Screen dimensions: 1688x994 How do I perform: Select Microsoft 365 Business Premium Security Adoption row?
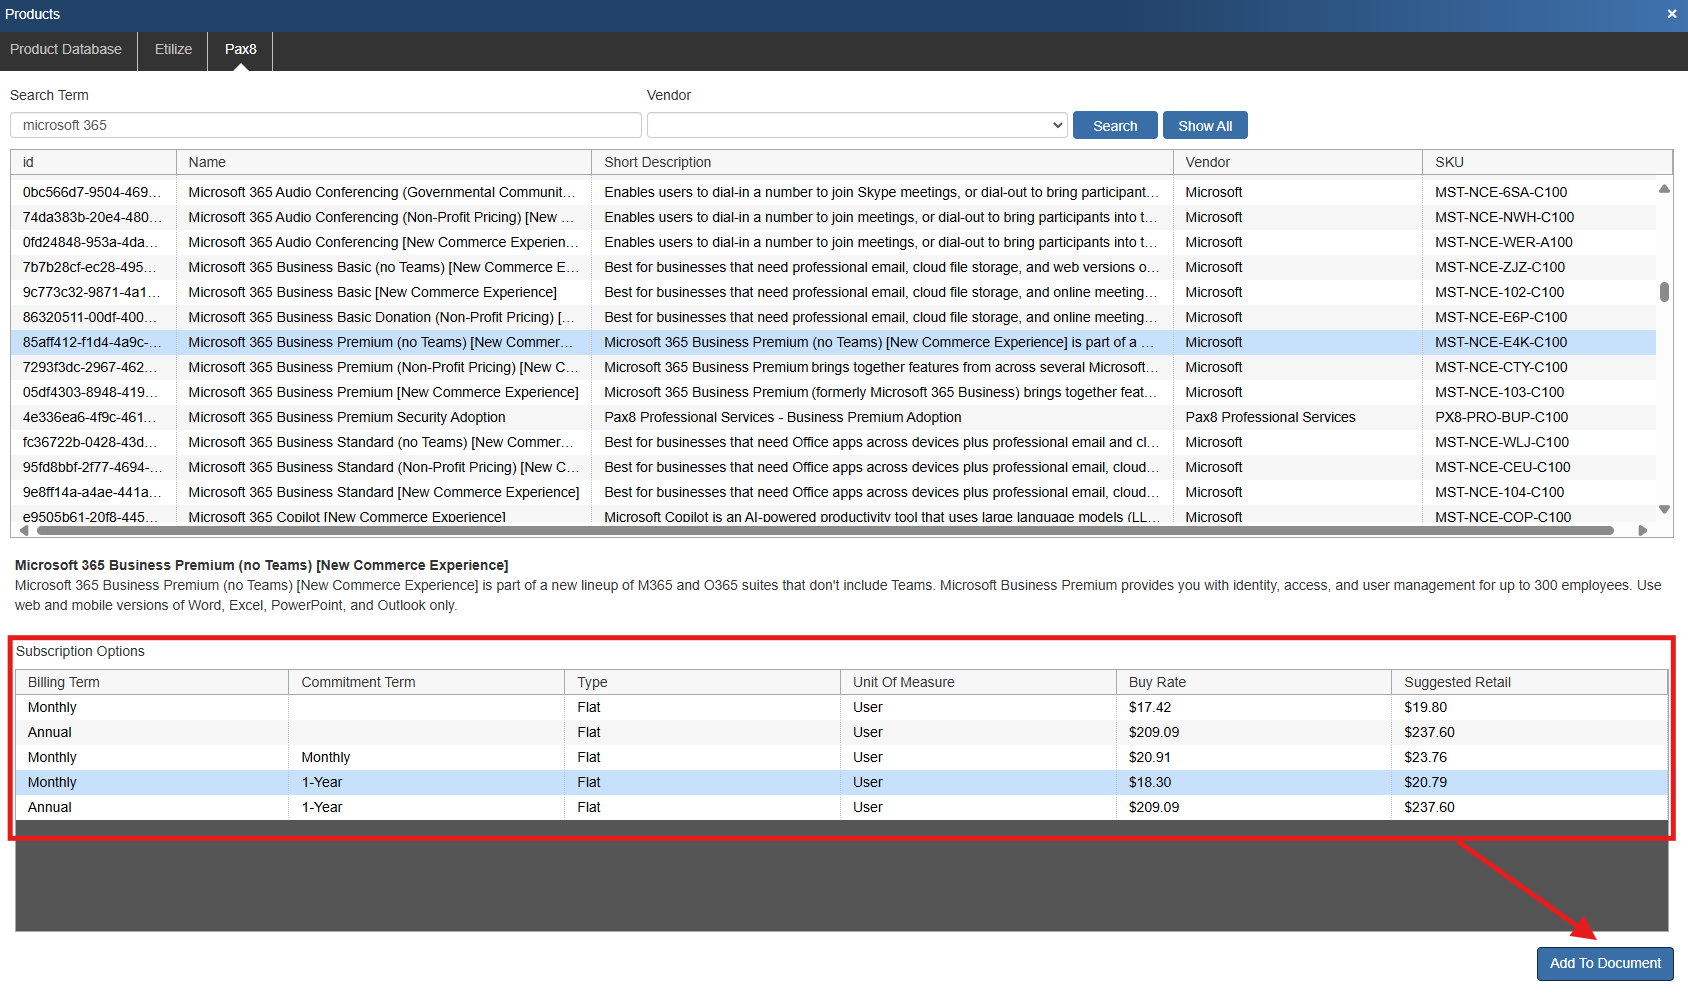(347, 417)
